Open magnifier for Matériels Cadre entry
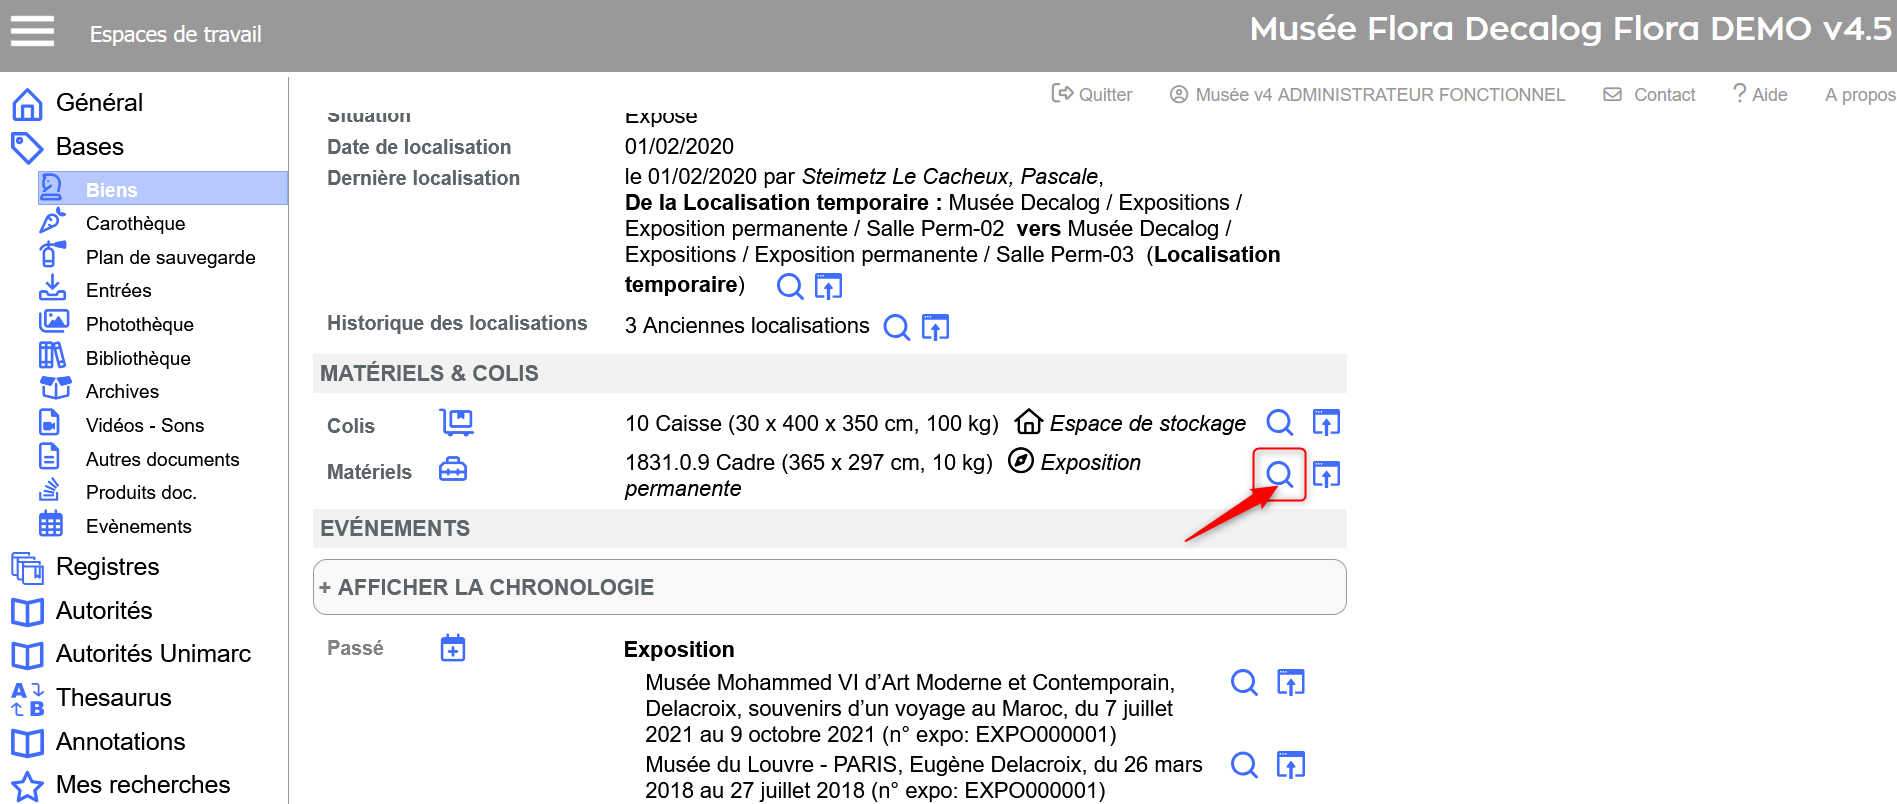Viewport: 1897px width, 804px height. pos(1279,474)
